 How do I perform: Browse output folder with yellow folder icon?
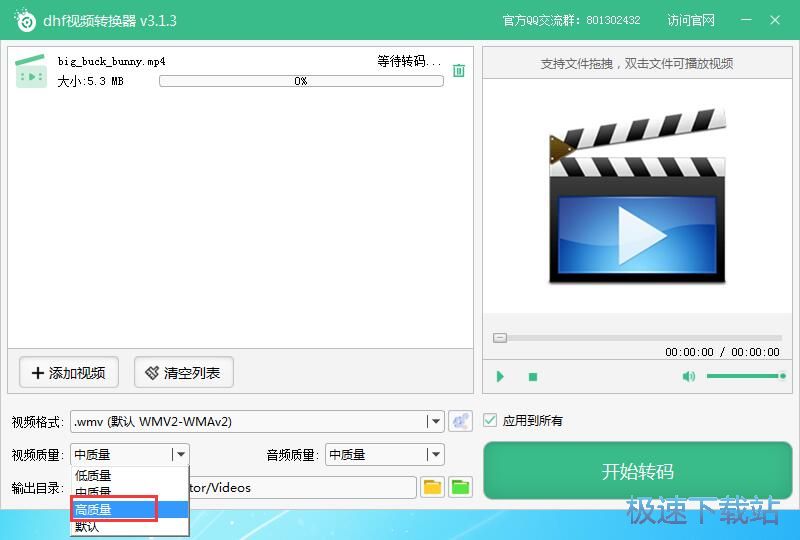point(432,487)
